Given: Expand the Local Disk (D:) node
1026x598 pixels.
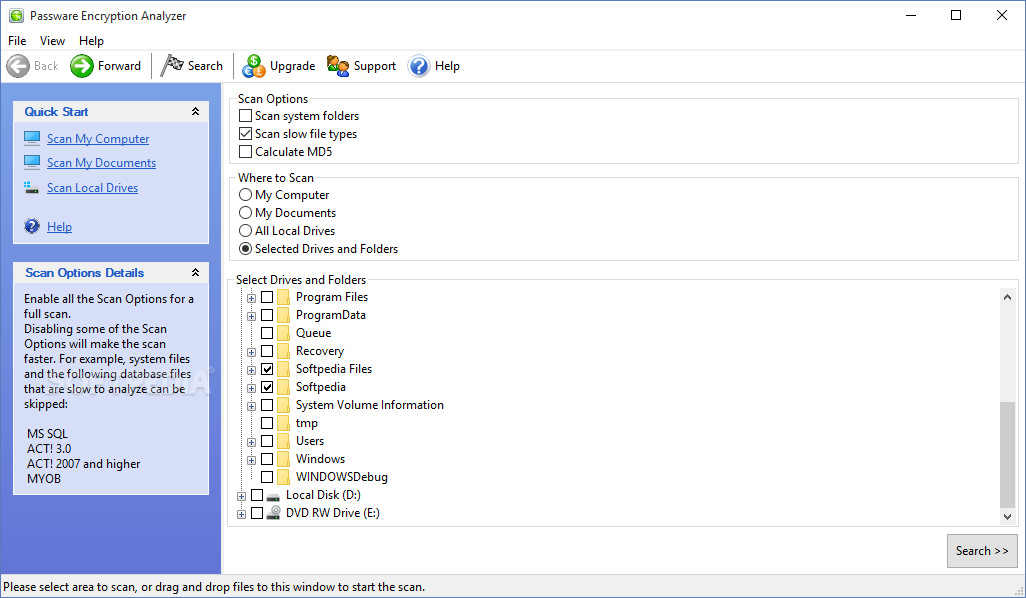Looking at the screenshot, I should (241, 496).
